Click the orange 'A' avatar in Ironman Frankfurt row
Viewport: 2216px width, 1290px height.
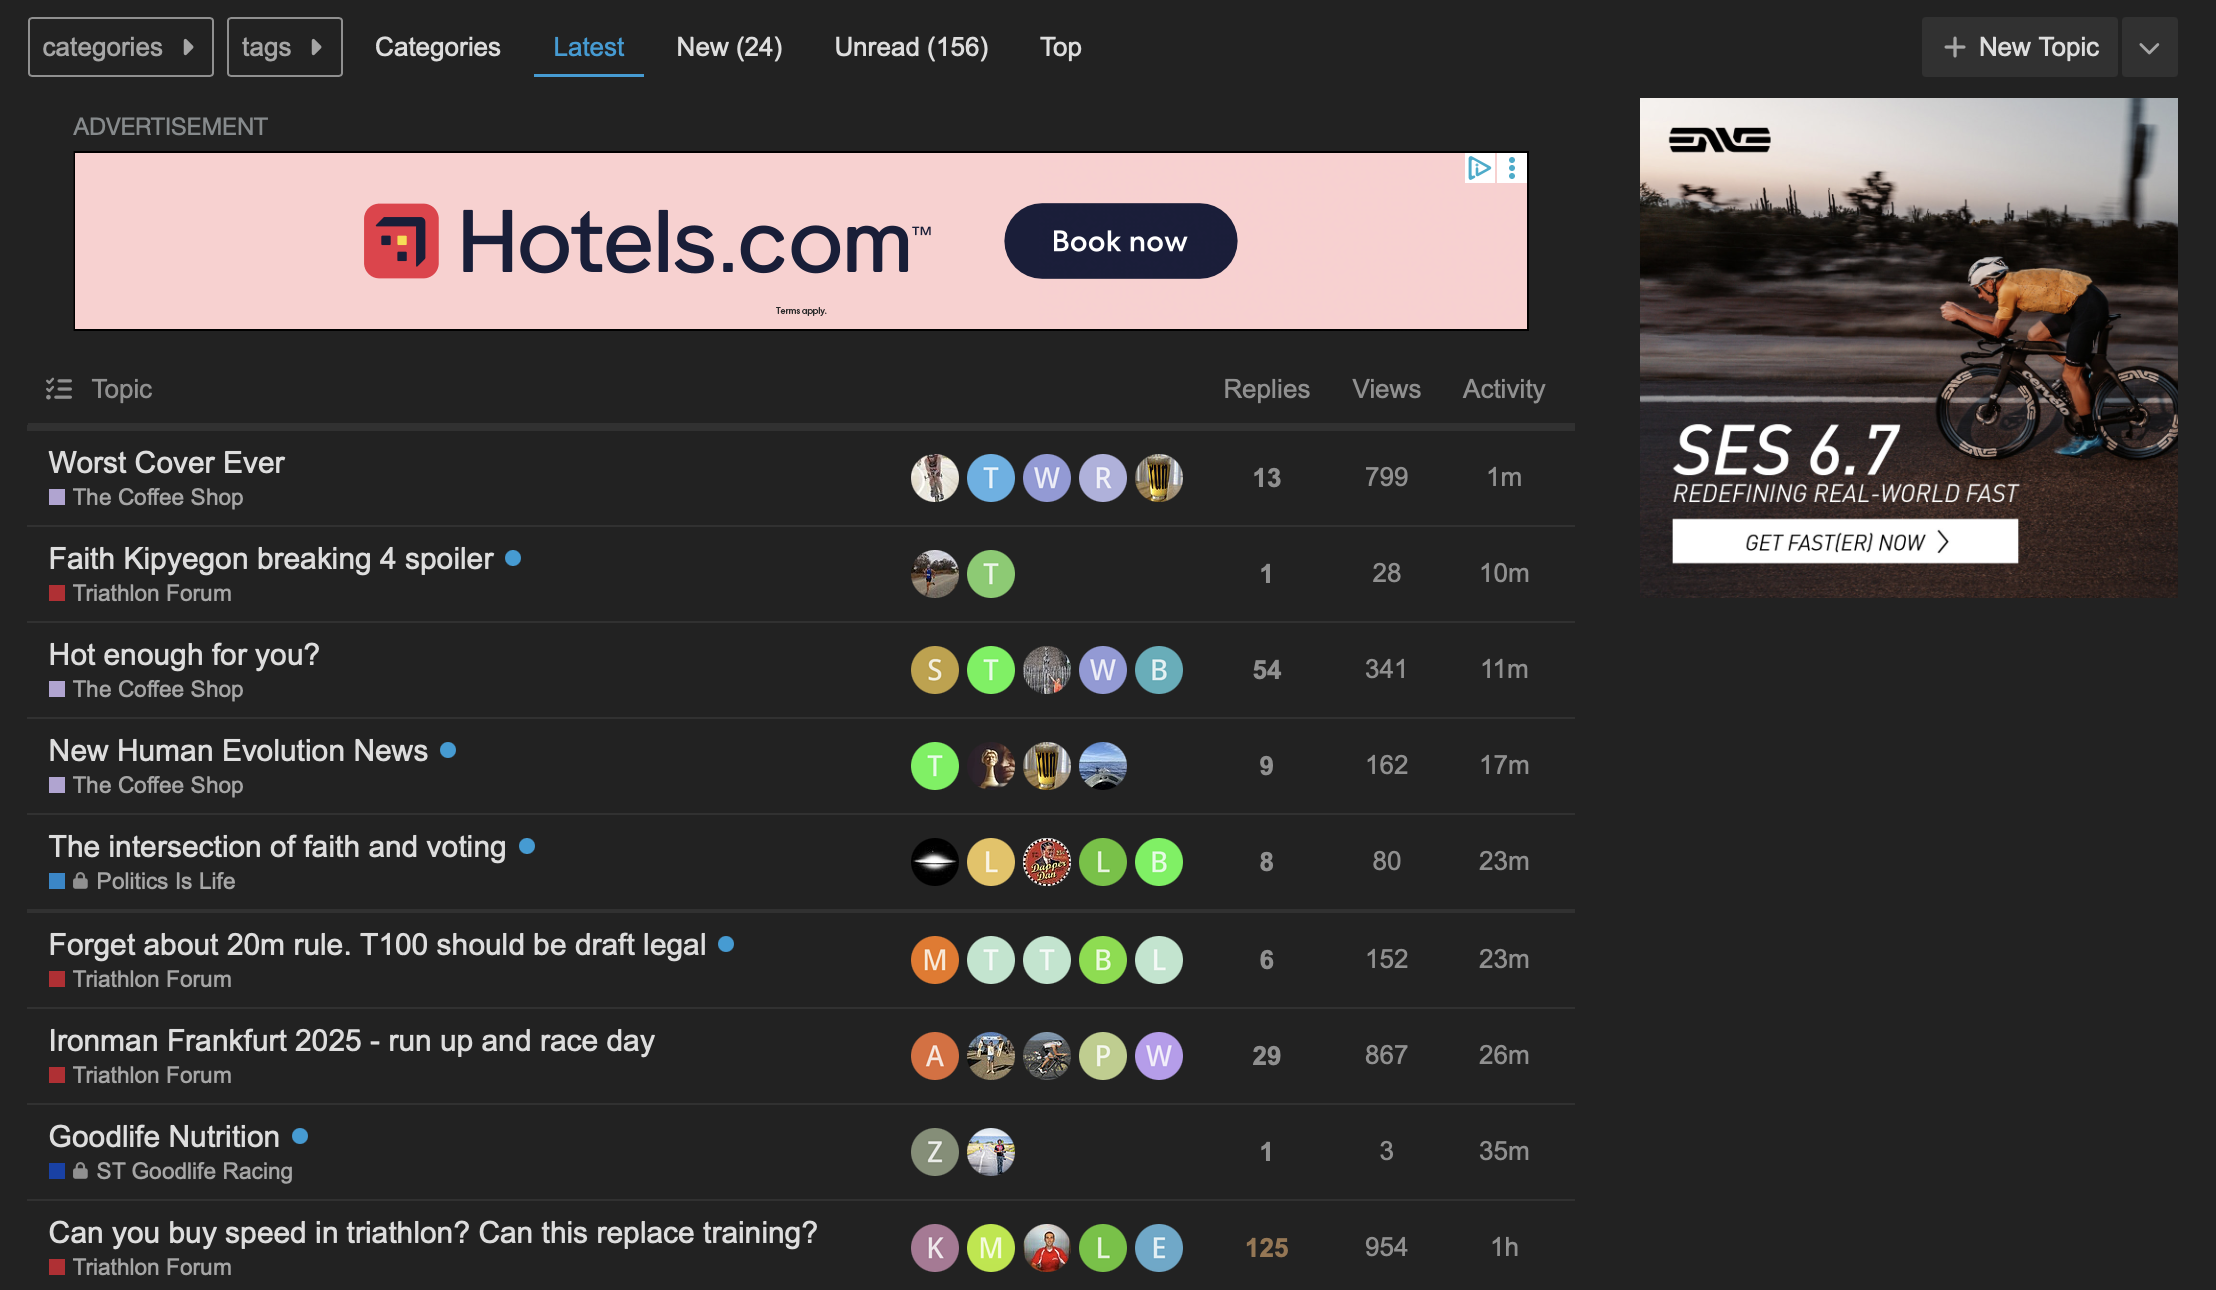(934, 1056)
